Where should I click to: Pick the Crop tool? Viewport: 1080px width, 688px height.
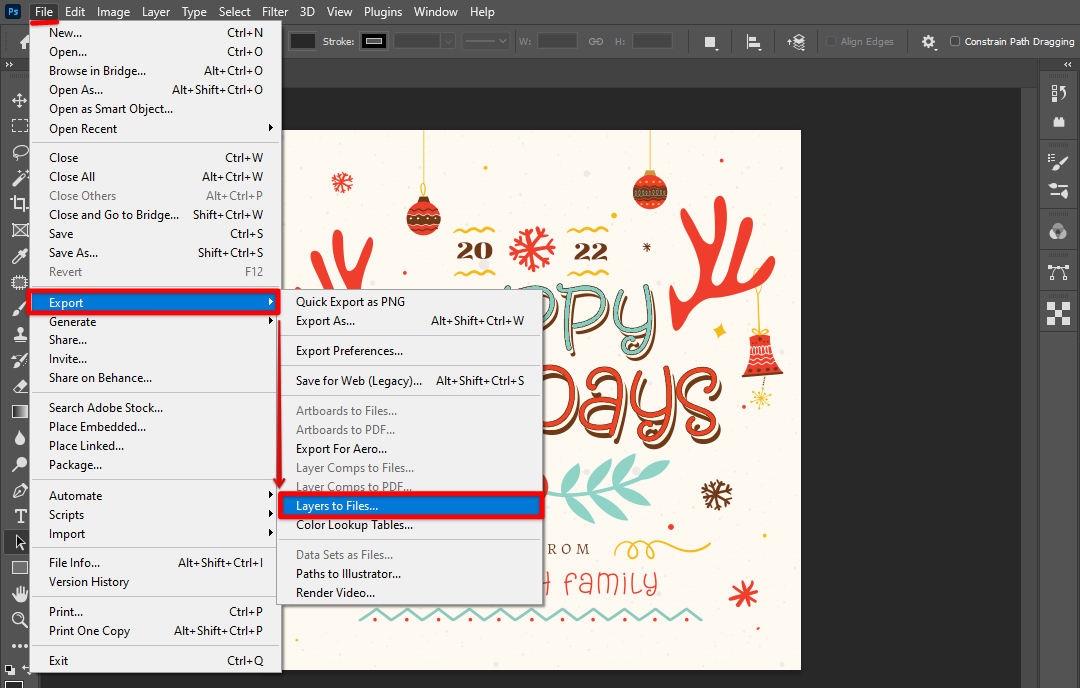coord(19,204)
